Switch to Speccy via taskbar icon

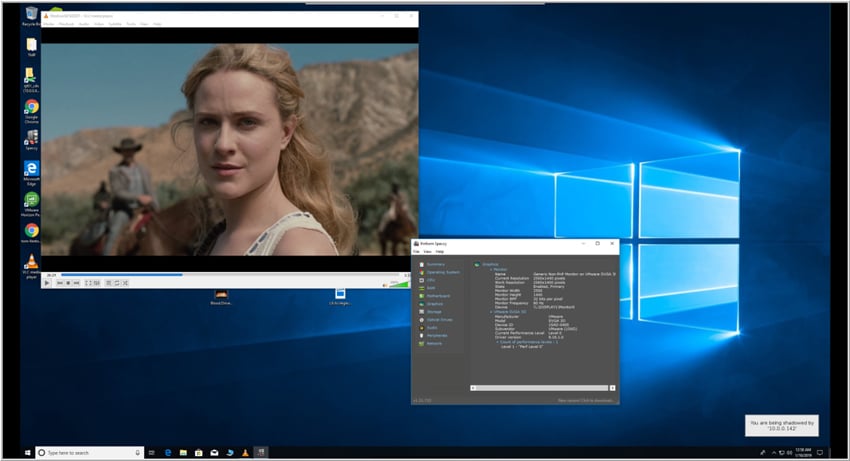click(261, 452)
